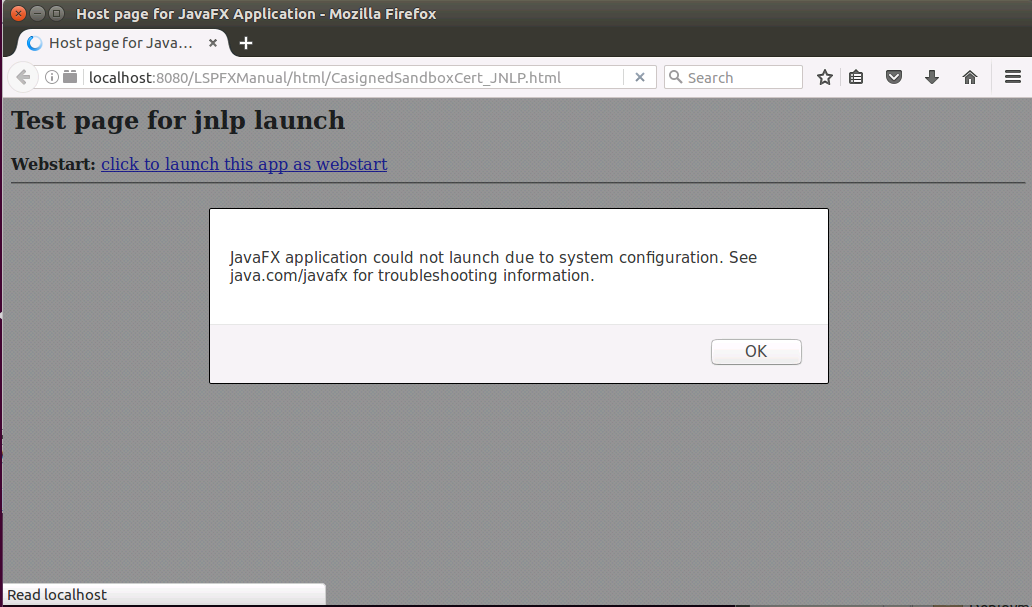Show site information via the info icon
1032x607 pixels.
pos(52,77)
